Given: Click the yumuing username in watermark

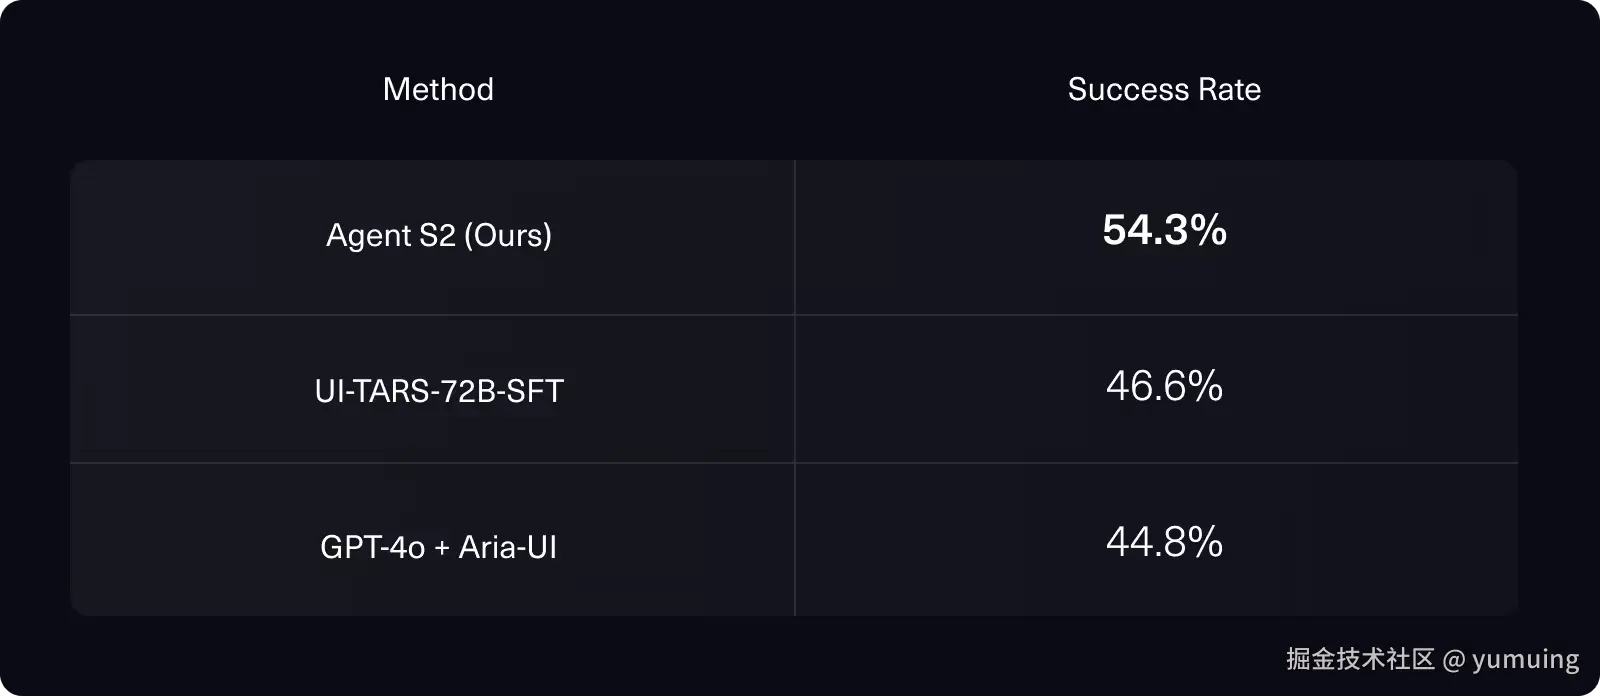Looking at the screenshot, I should (1525, 660).
